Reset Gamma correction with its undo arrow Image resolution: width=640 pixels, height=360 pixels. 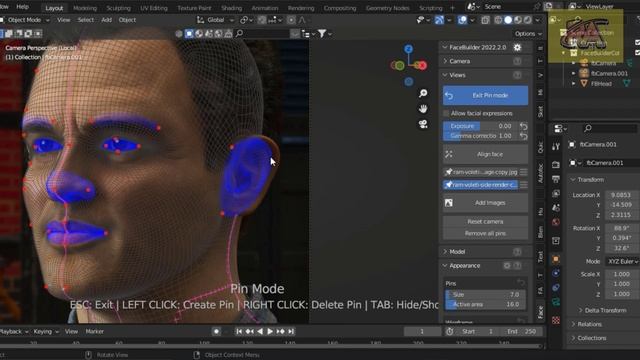524,136
